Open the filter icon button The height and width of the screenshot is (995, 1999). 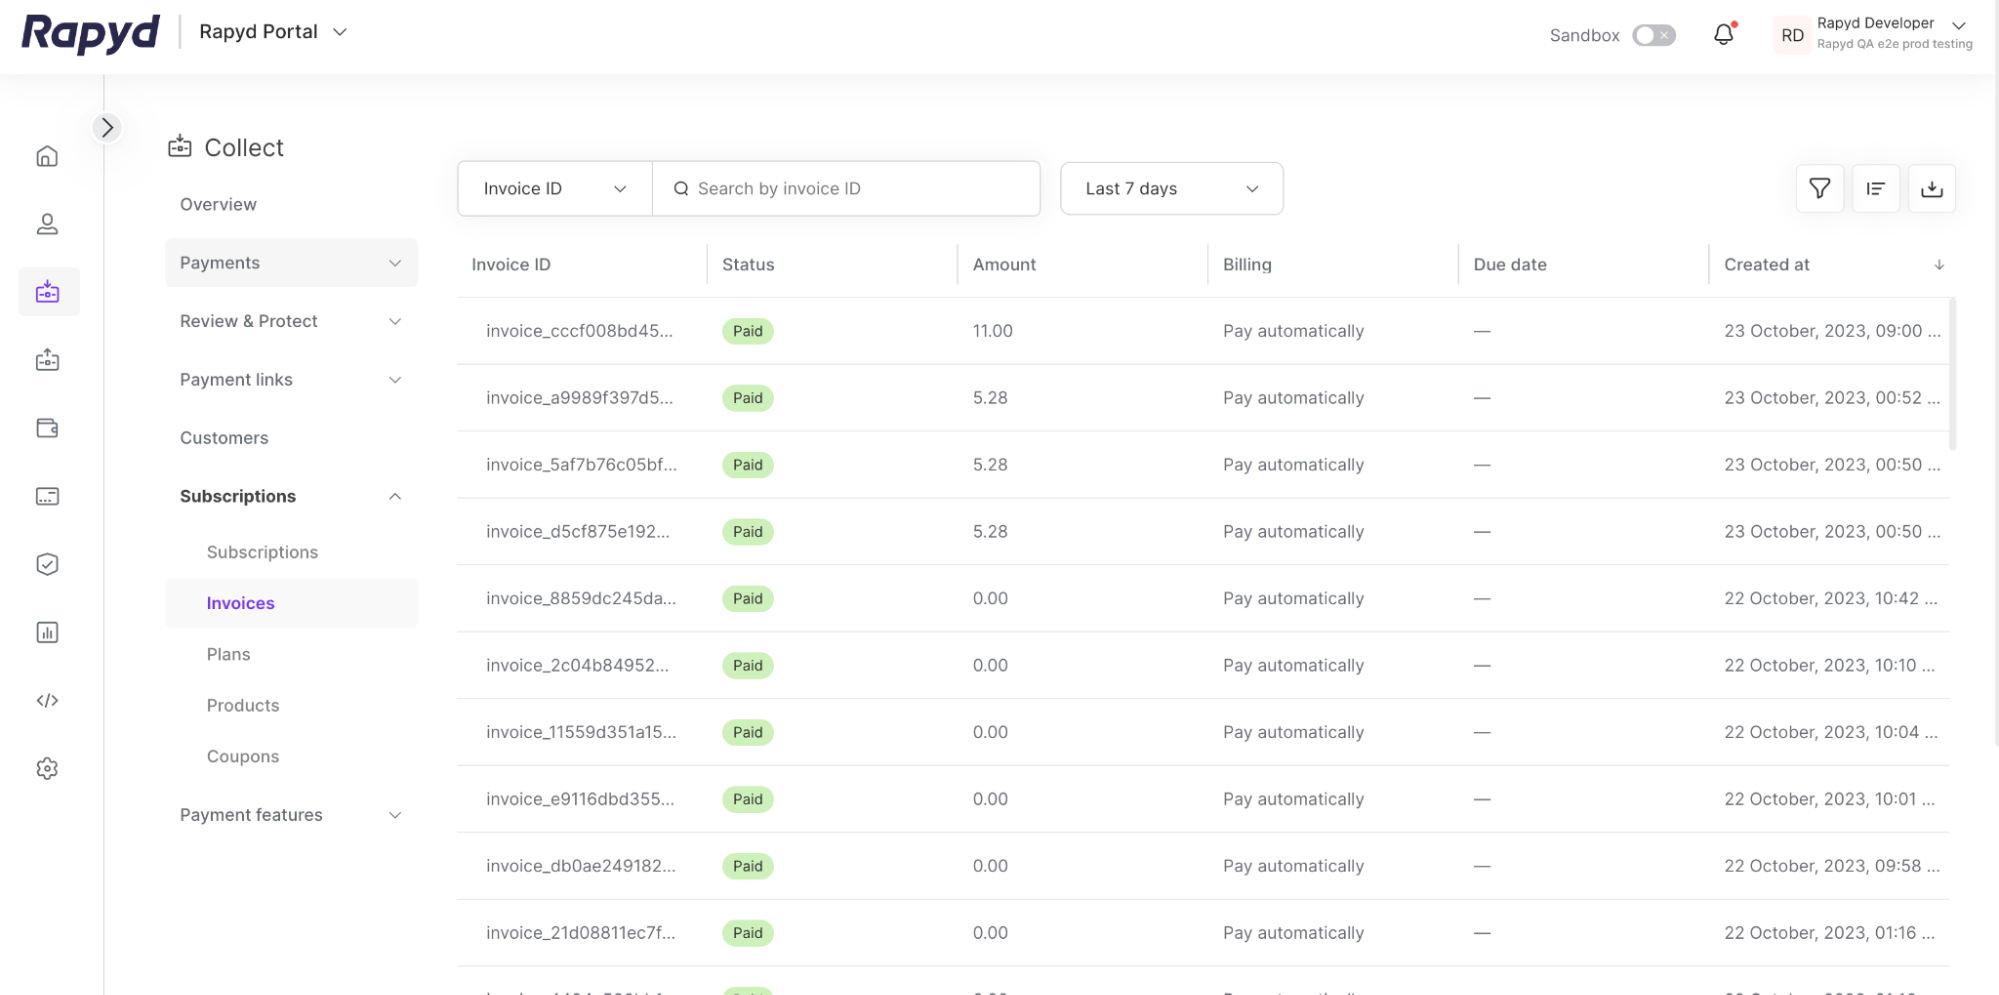tap(1819, 188)
